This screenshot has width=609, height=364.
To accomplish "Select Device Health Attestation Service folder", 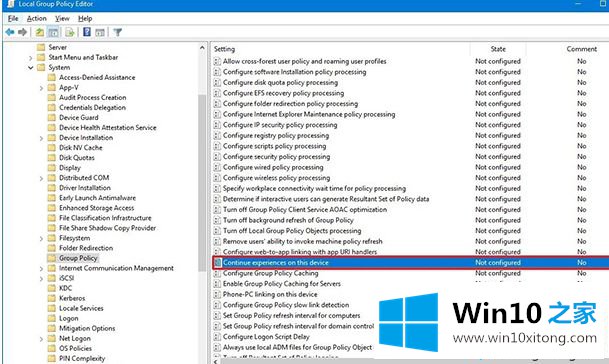I will pyautogui.click(x=108, y=127).
